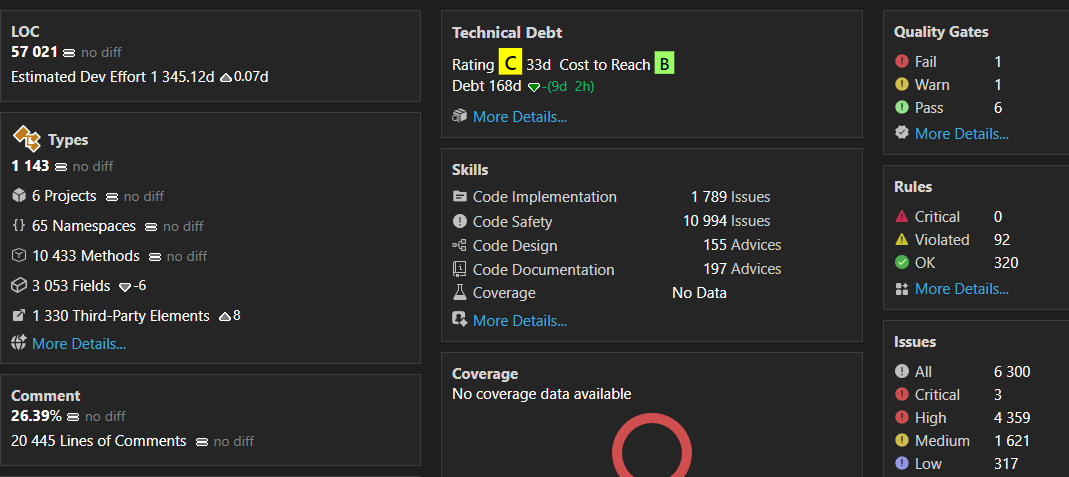Click the Code Documentation icon
The height and width of the screenshot is (477, 1069).
[x=460, y=269]
